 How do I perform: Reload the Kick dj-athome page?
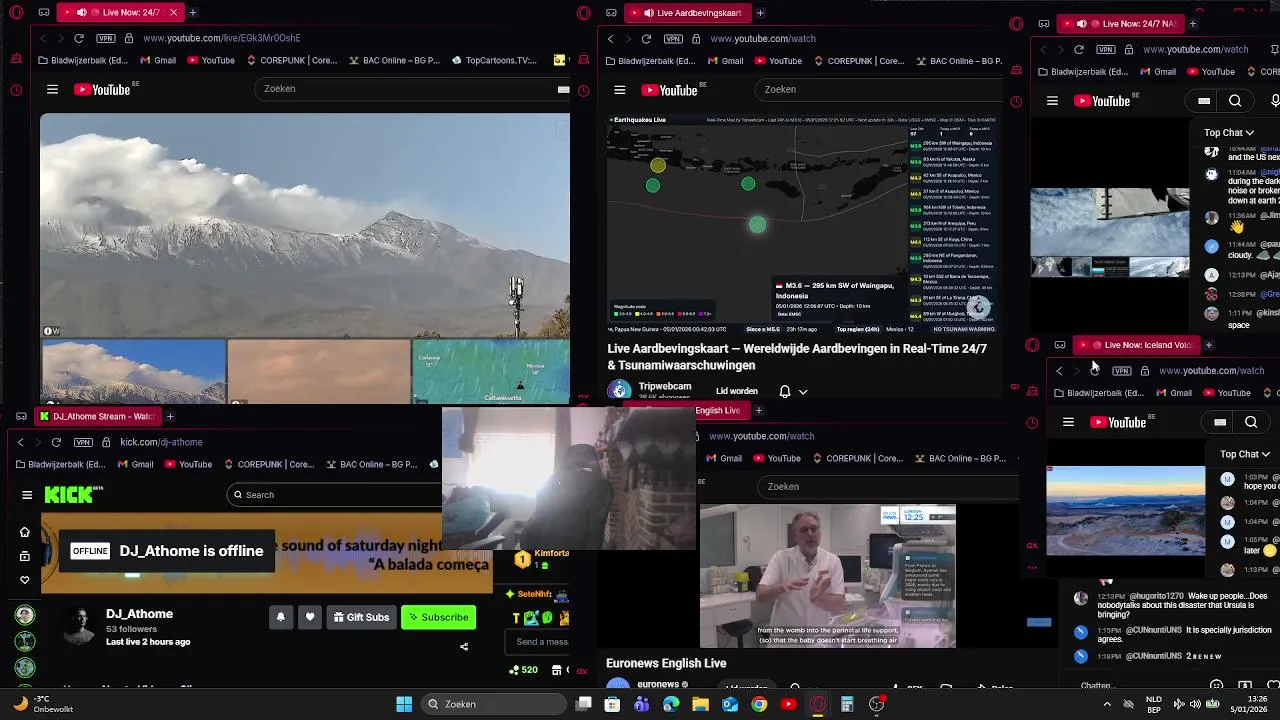pyautogui.click(x=56, y=442)
